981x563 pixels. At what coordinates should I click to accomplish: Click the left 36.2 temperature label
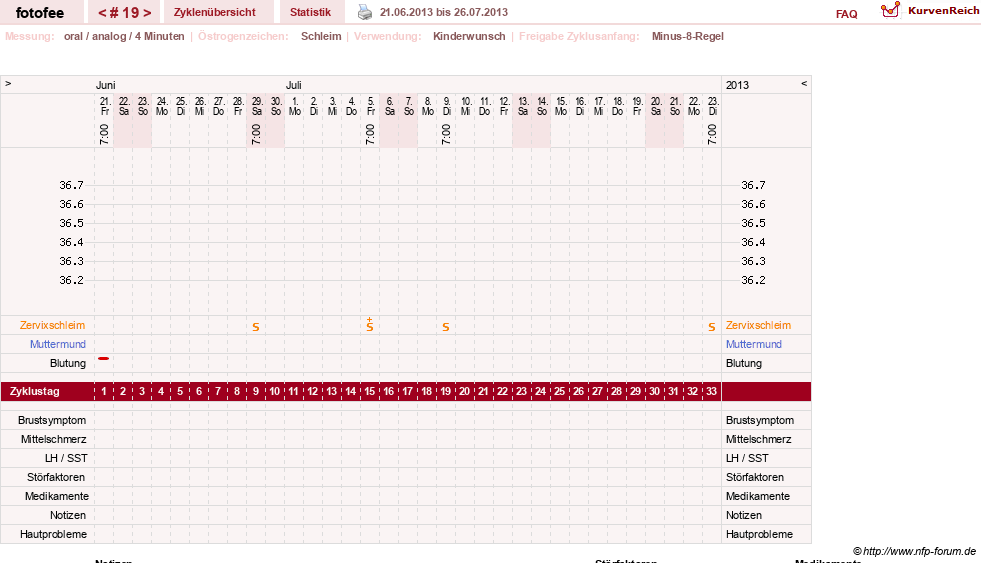pyautogui.click(x=71, y=280)
